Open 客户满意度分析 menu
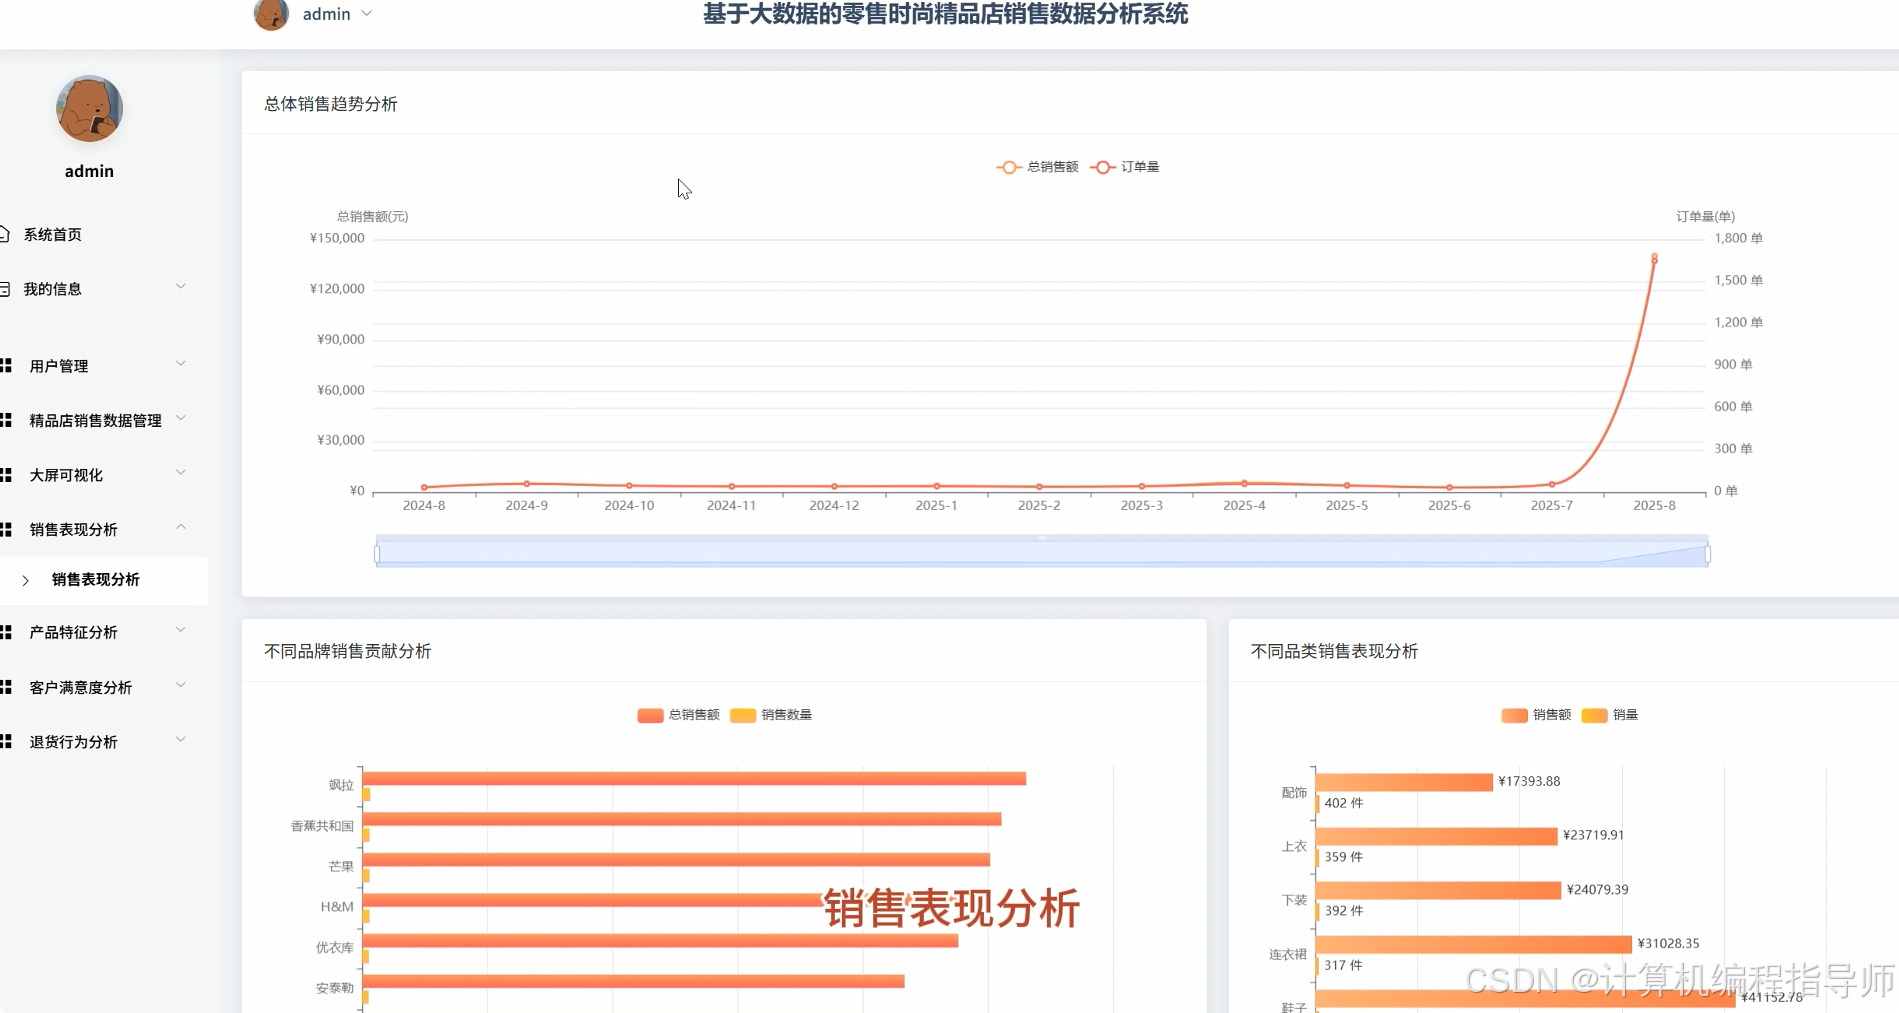Image resolution: width=1899 pixels, height=1013 pixels. coord(80,687)
